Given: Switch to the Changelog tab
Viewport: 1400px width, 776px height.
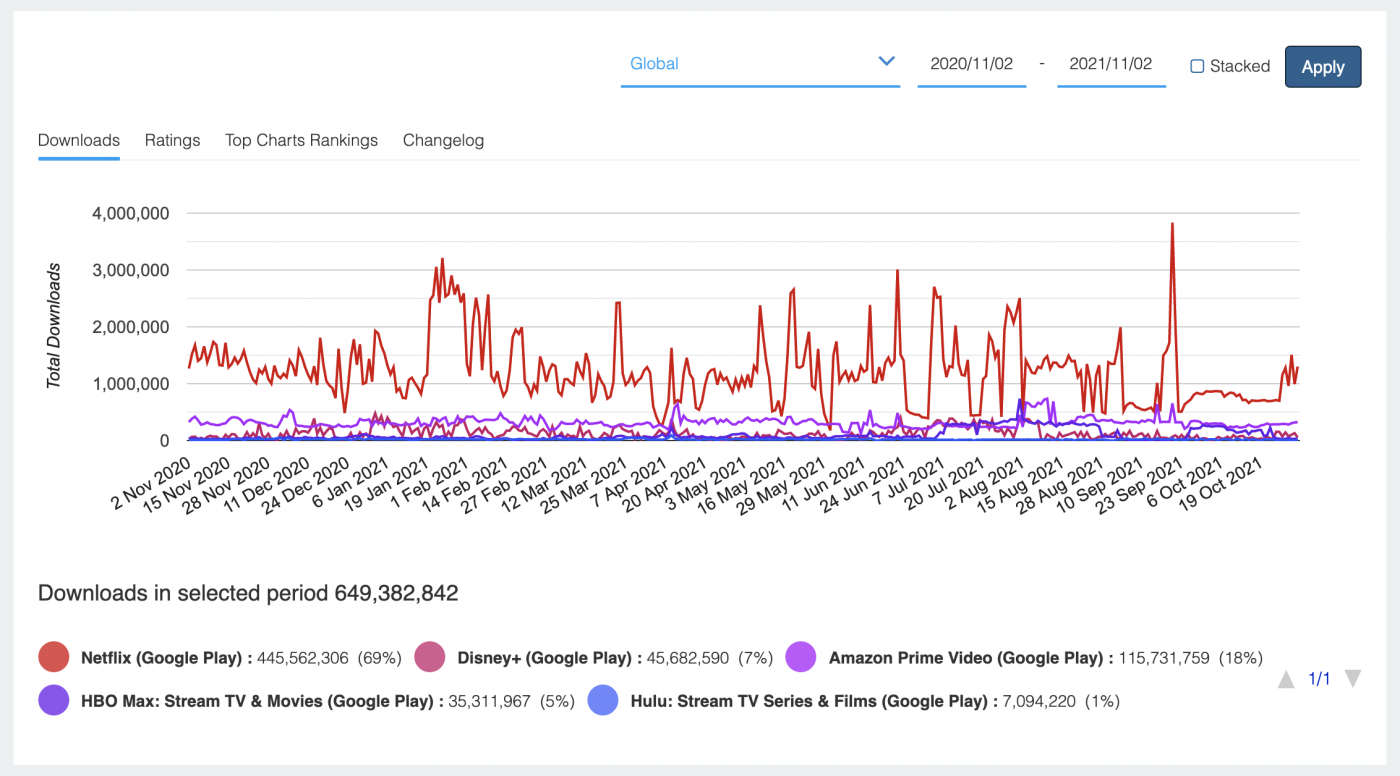Looking at the screenshot, I should (443, 140).
